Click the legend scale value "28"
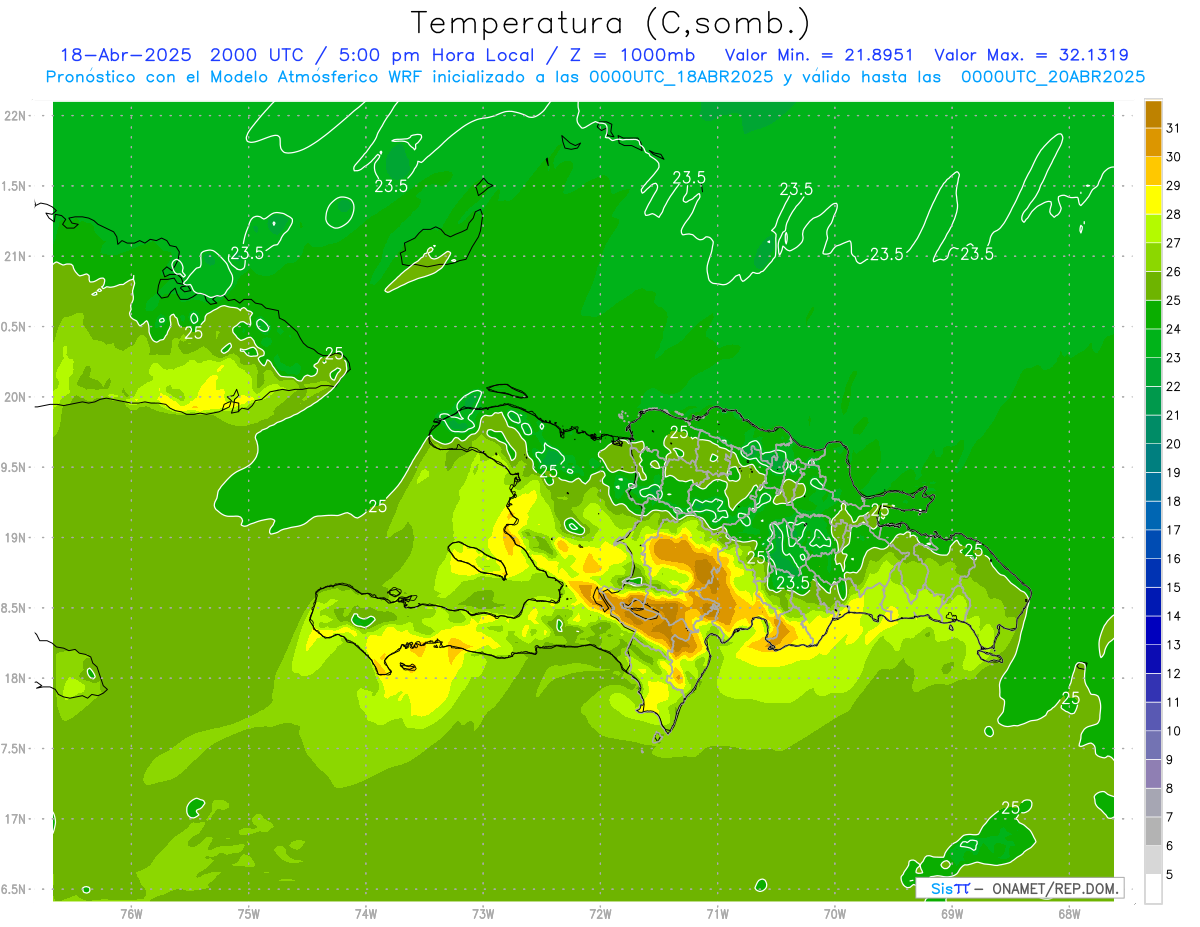 pyautogui.click(x=1173, y=214)
